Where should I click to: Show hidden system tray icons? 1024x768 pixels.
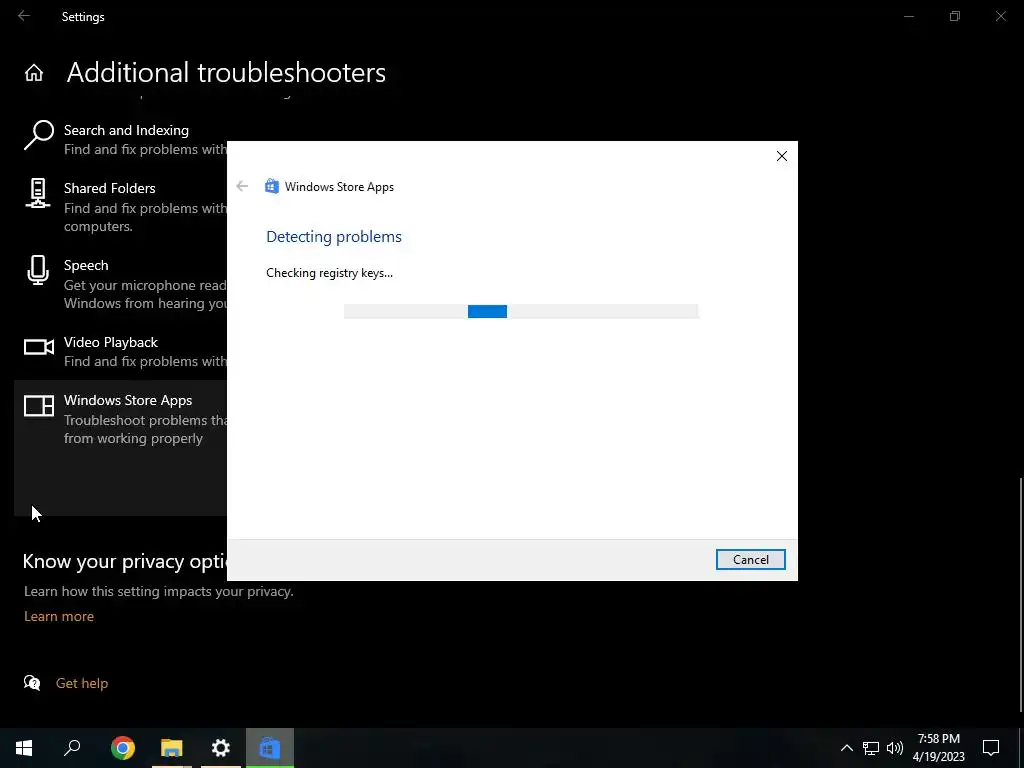846,748
